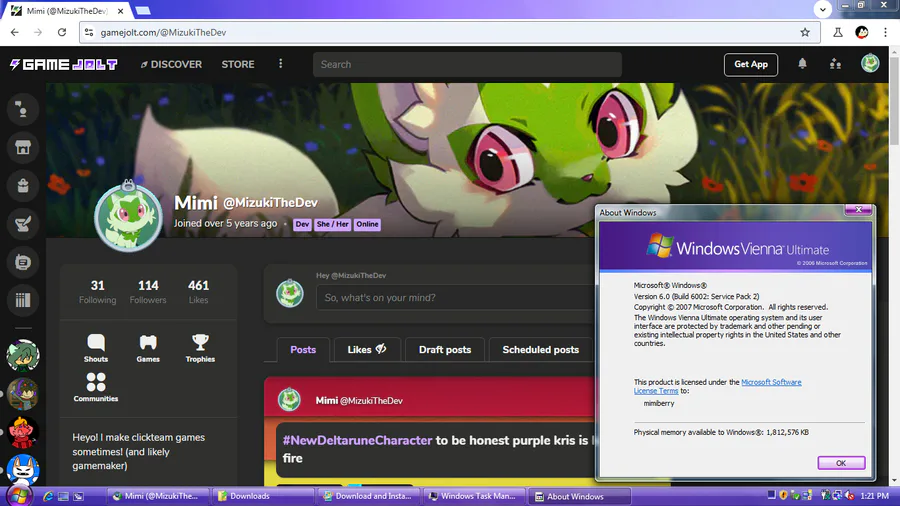Viewport: 900px width, 506px height.
Task: Select the Draft posts tab
Action: coord(445,349)
